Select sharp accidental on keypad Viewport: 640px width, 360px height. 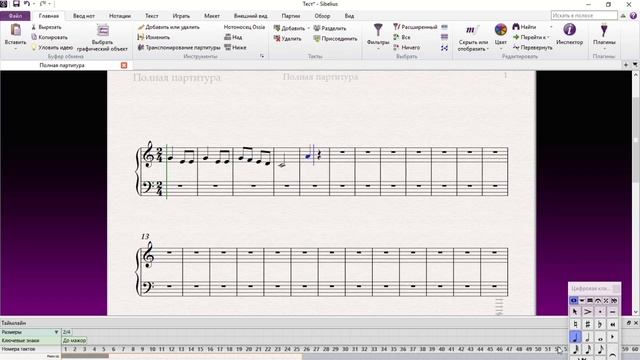pyautogui.click(x=587, y=324)
